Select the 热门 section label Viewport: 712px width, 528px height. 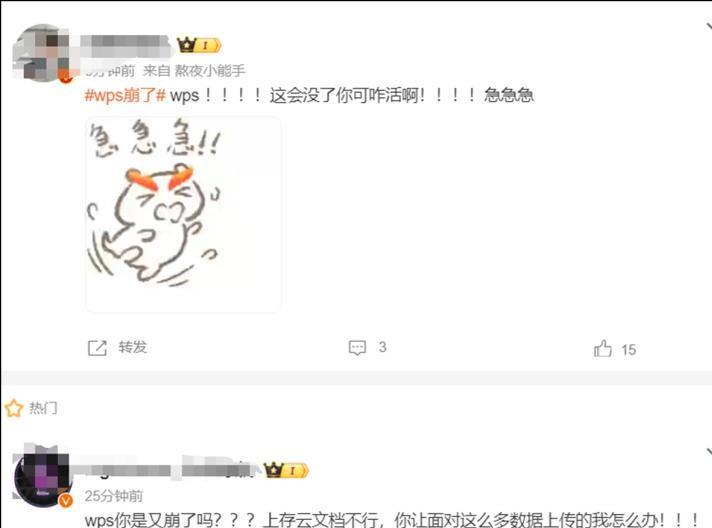coord(43,408)
